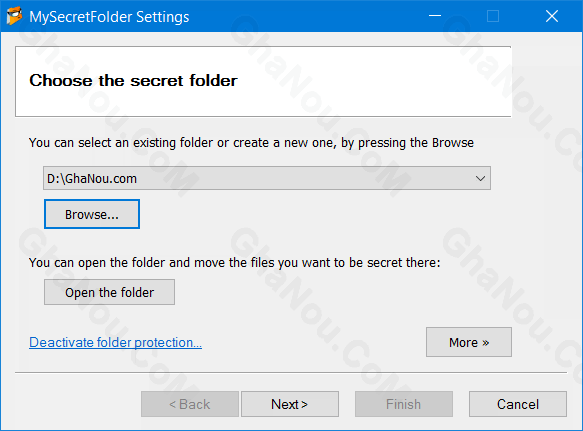This screenshot has height=431, width=583.
Task: Expand extra options with More »
Action: coord(469,342)
